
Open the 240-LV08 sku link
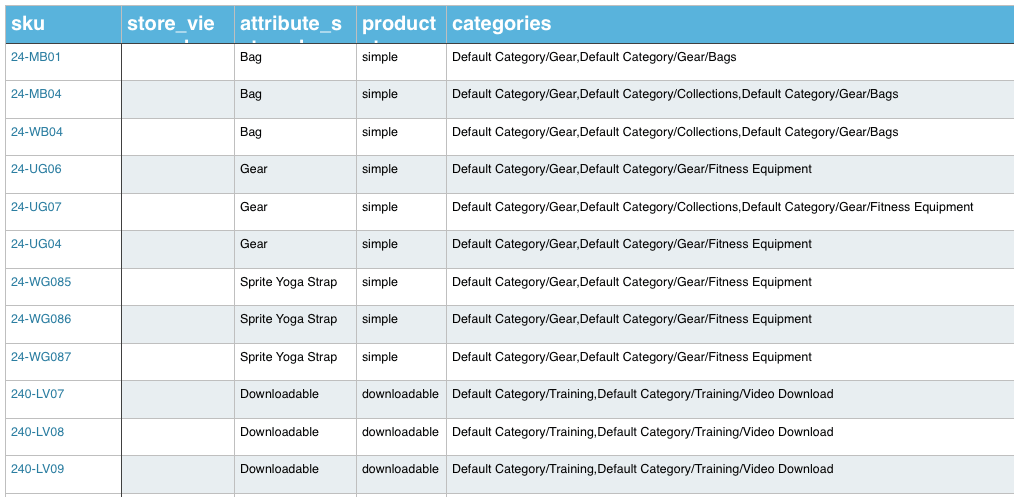click(38, 432)
